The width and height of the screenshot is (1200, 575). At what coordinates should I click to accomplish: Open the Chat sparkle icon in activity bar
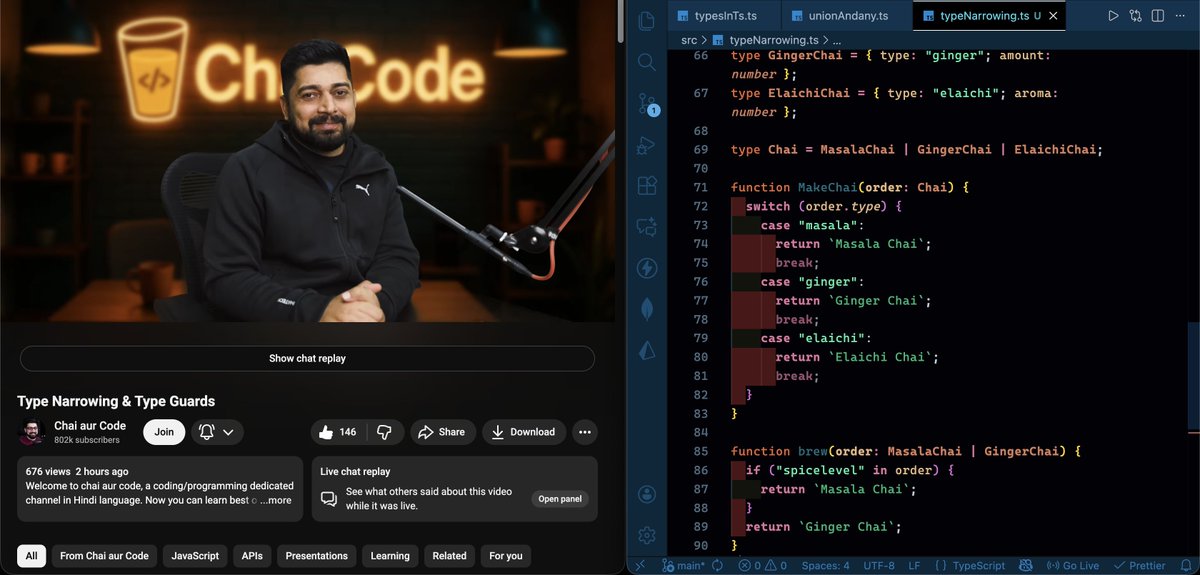(x=647, y=227)
